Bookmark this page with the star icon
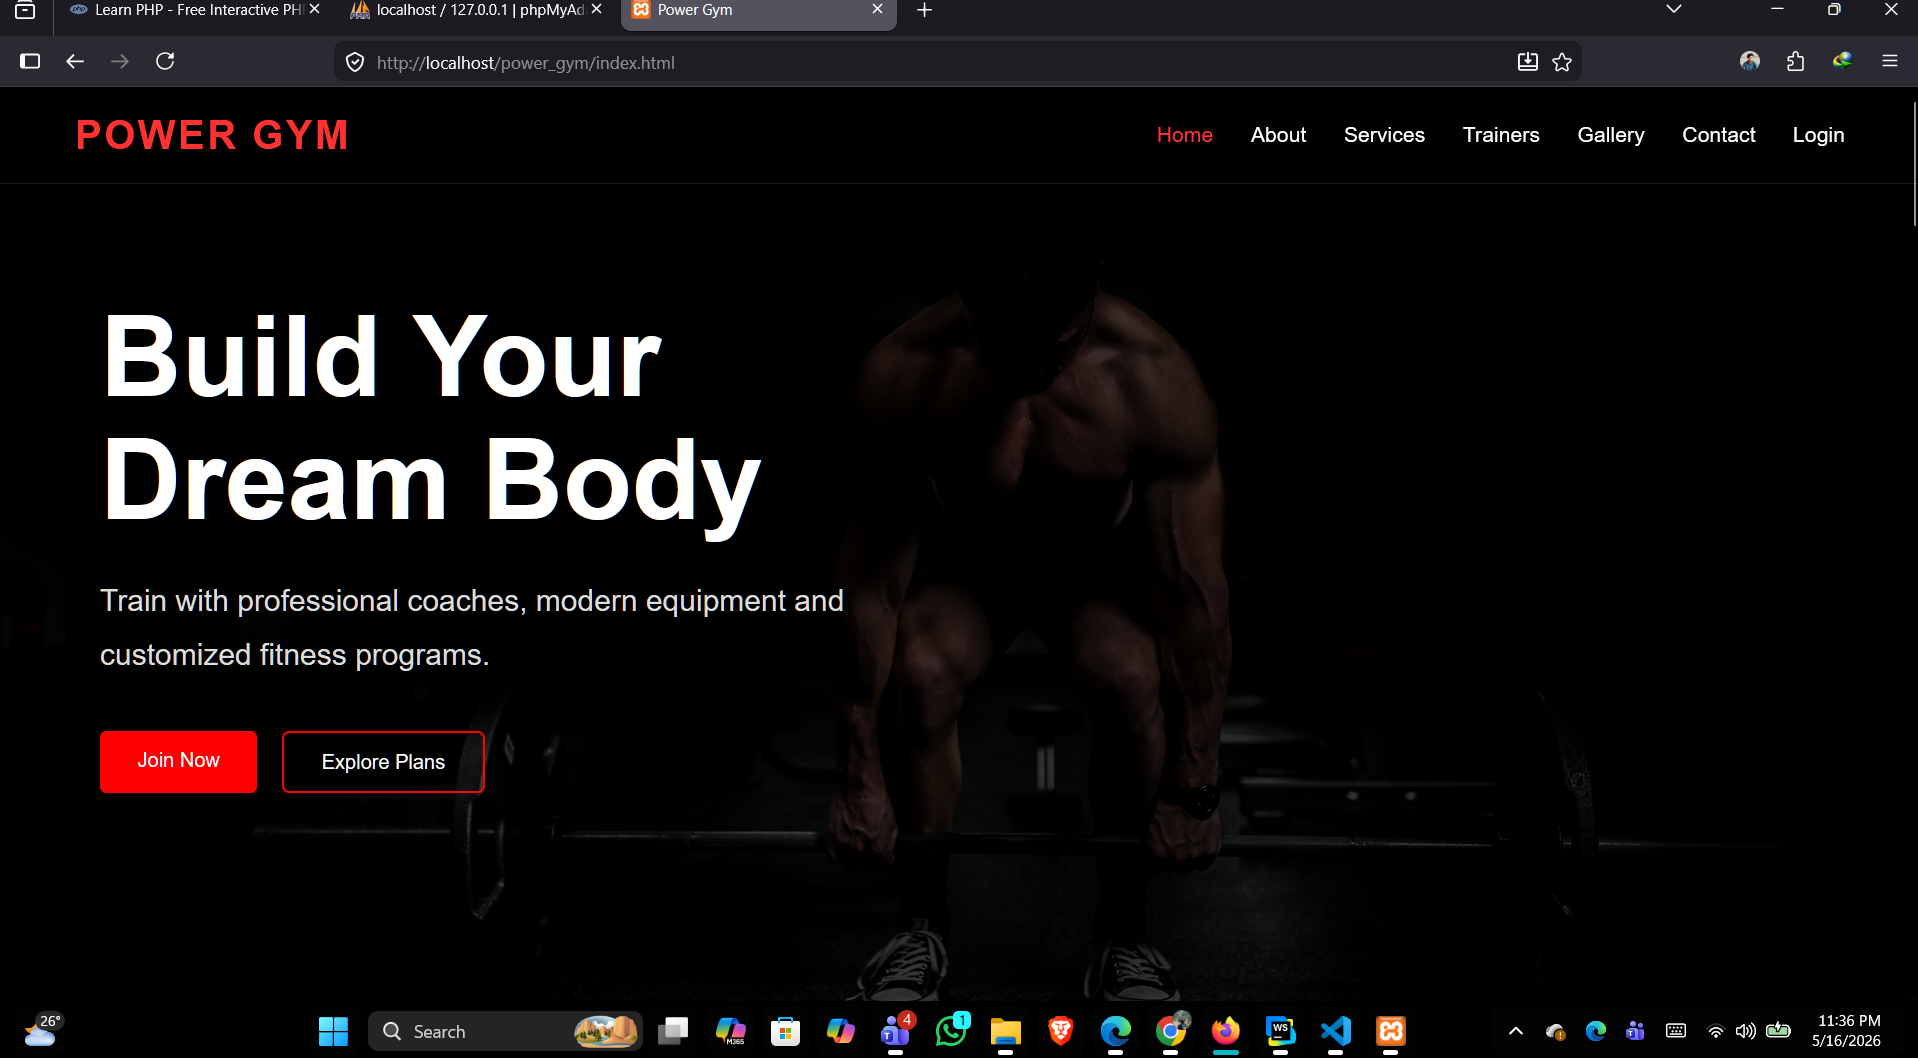Viewport: 1918px width, 1058px height. click(1562, 62)
